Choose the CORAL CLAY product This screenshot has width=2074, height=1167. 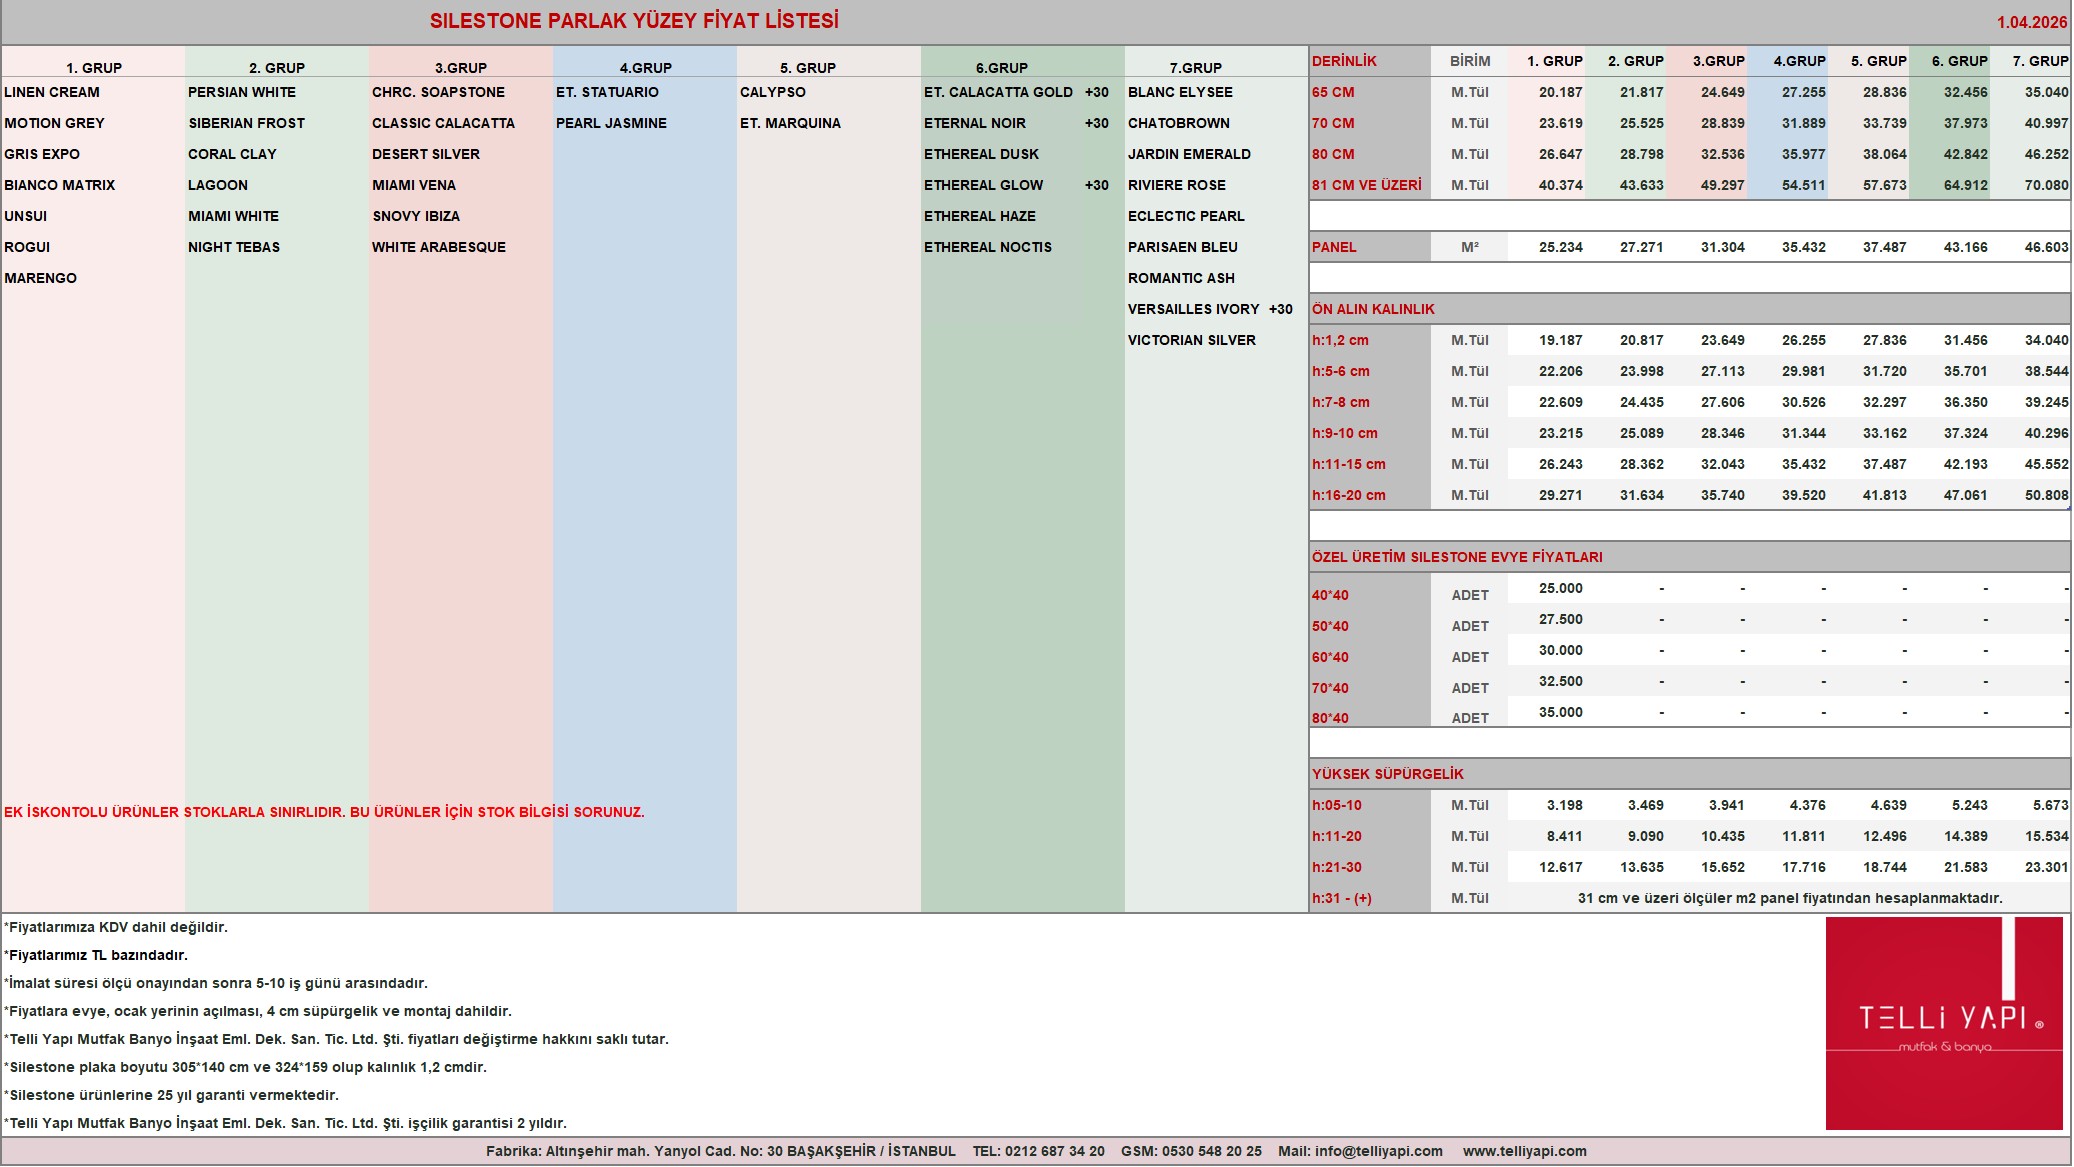point(232,154)
